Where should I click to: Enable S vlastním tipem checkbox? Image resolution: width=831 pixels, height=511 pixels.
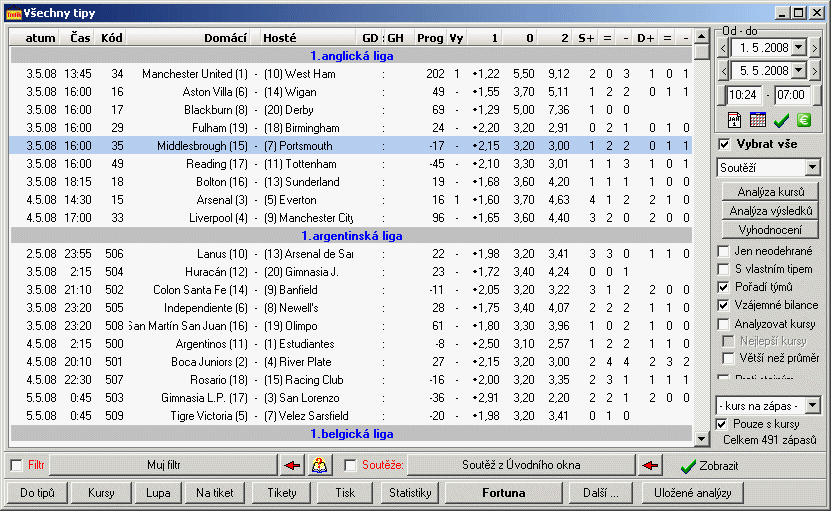(723, 269)
